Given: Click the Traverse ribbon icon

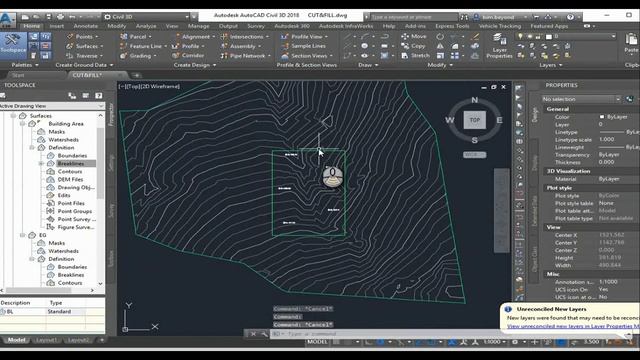Looking at the screenshot, I should pos(70,56).
